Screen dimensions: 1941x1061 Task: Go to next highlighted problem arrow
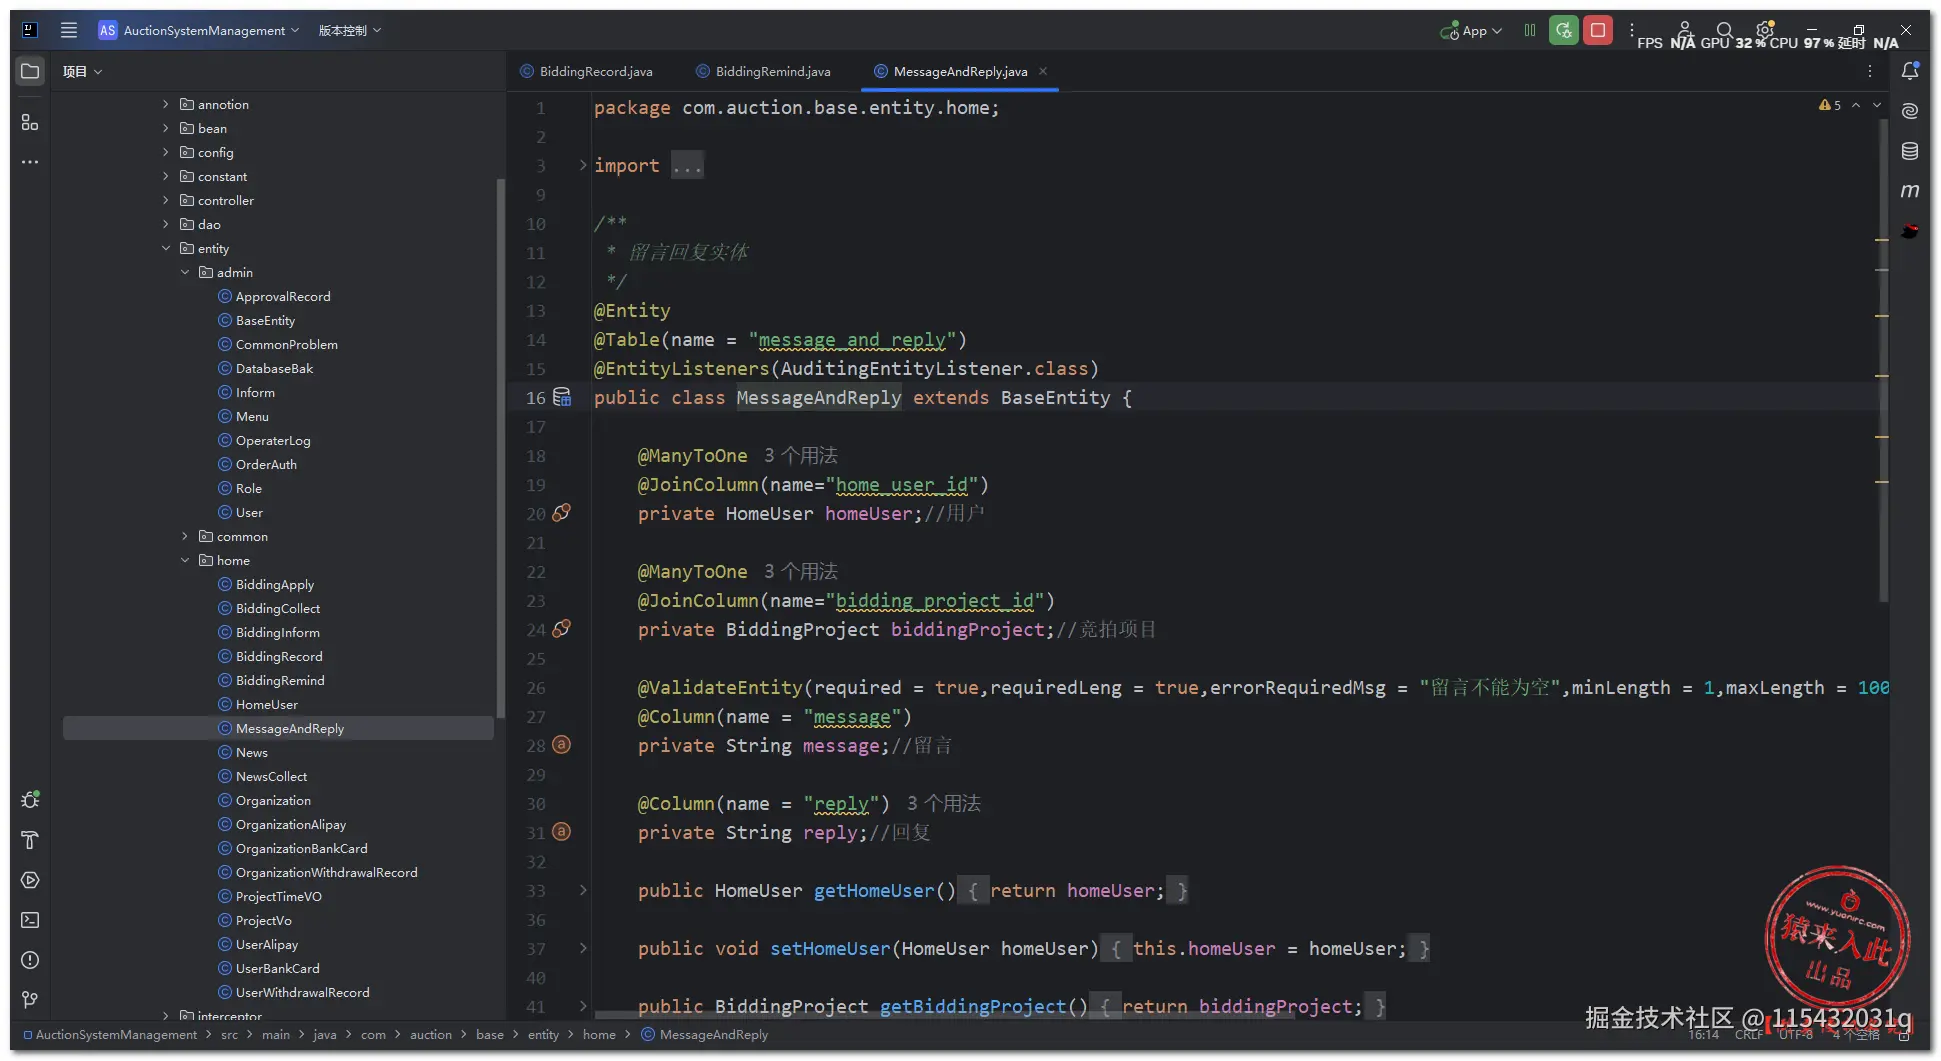(1877, 105)
